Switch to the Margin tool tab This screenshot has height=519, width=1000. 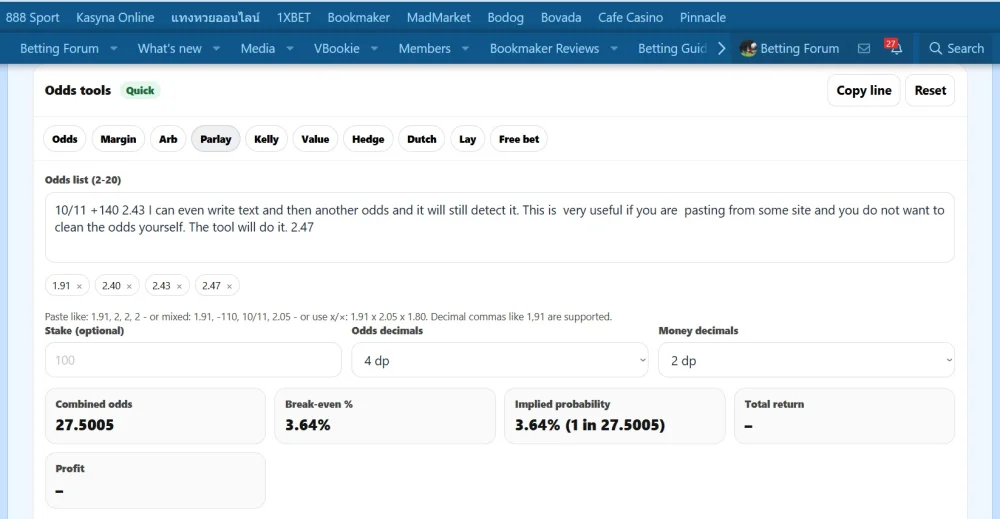pyautogui.click(x=118, y=139)
